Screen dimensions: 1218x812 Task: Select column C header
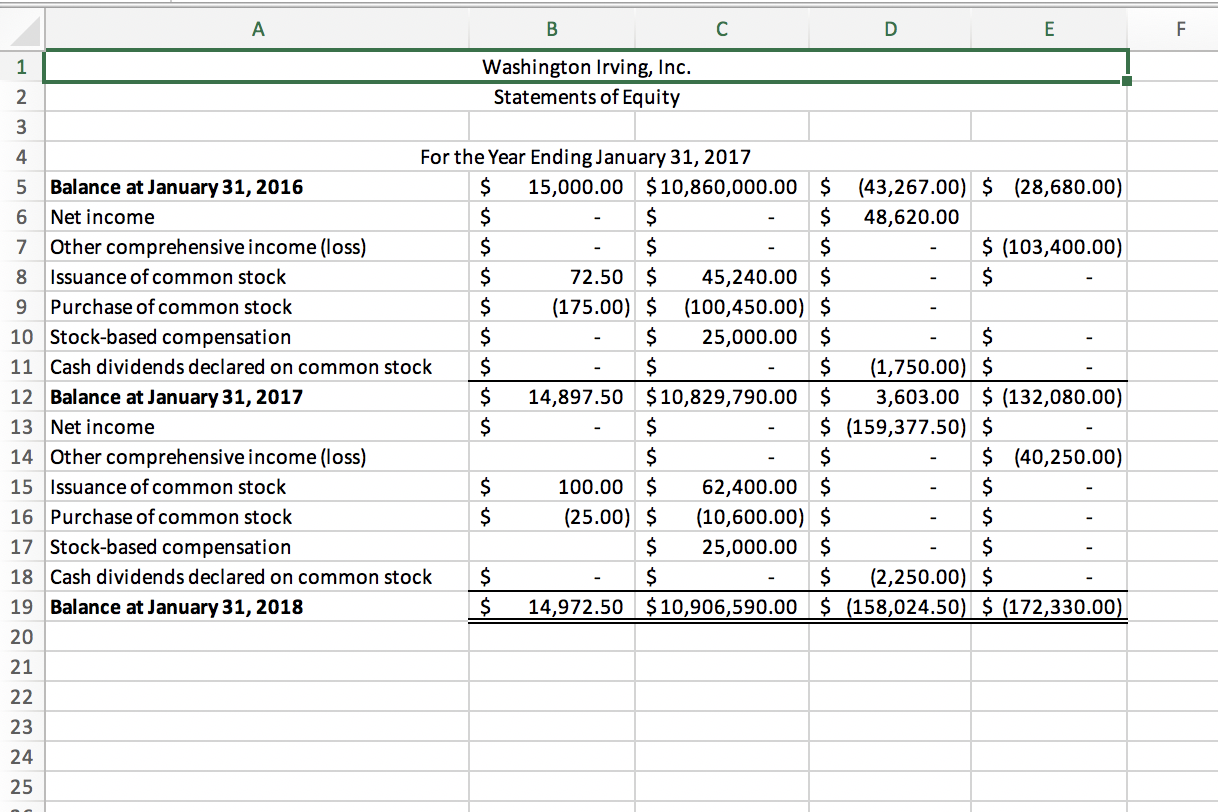pos(722,29)
